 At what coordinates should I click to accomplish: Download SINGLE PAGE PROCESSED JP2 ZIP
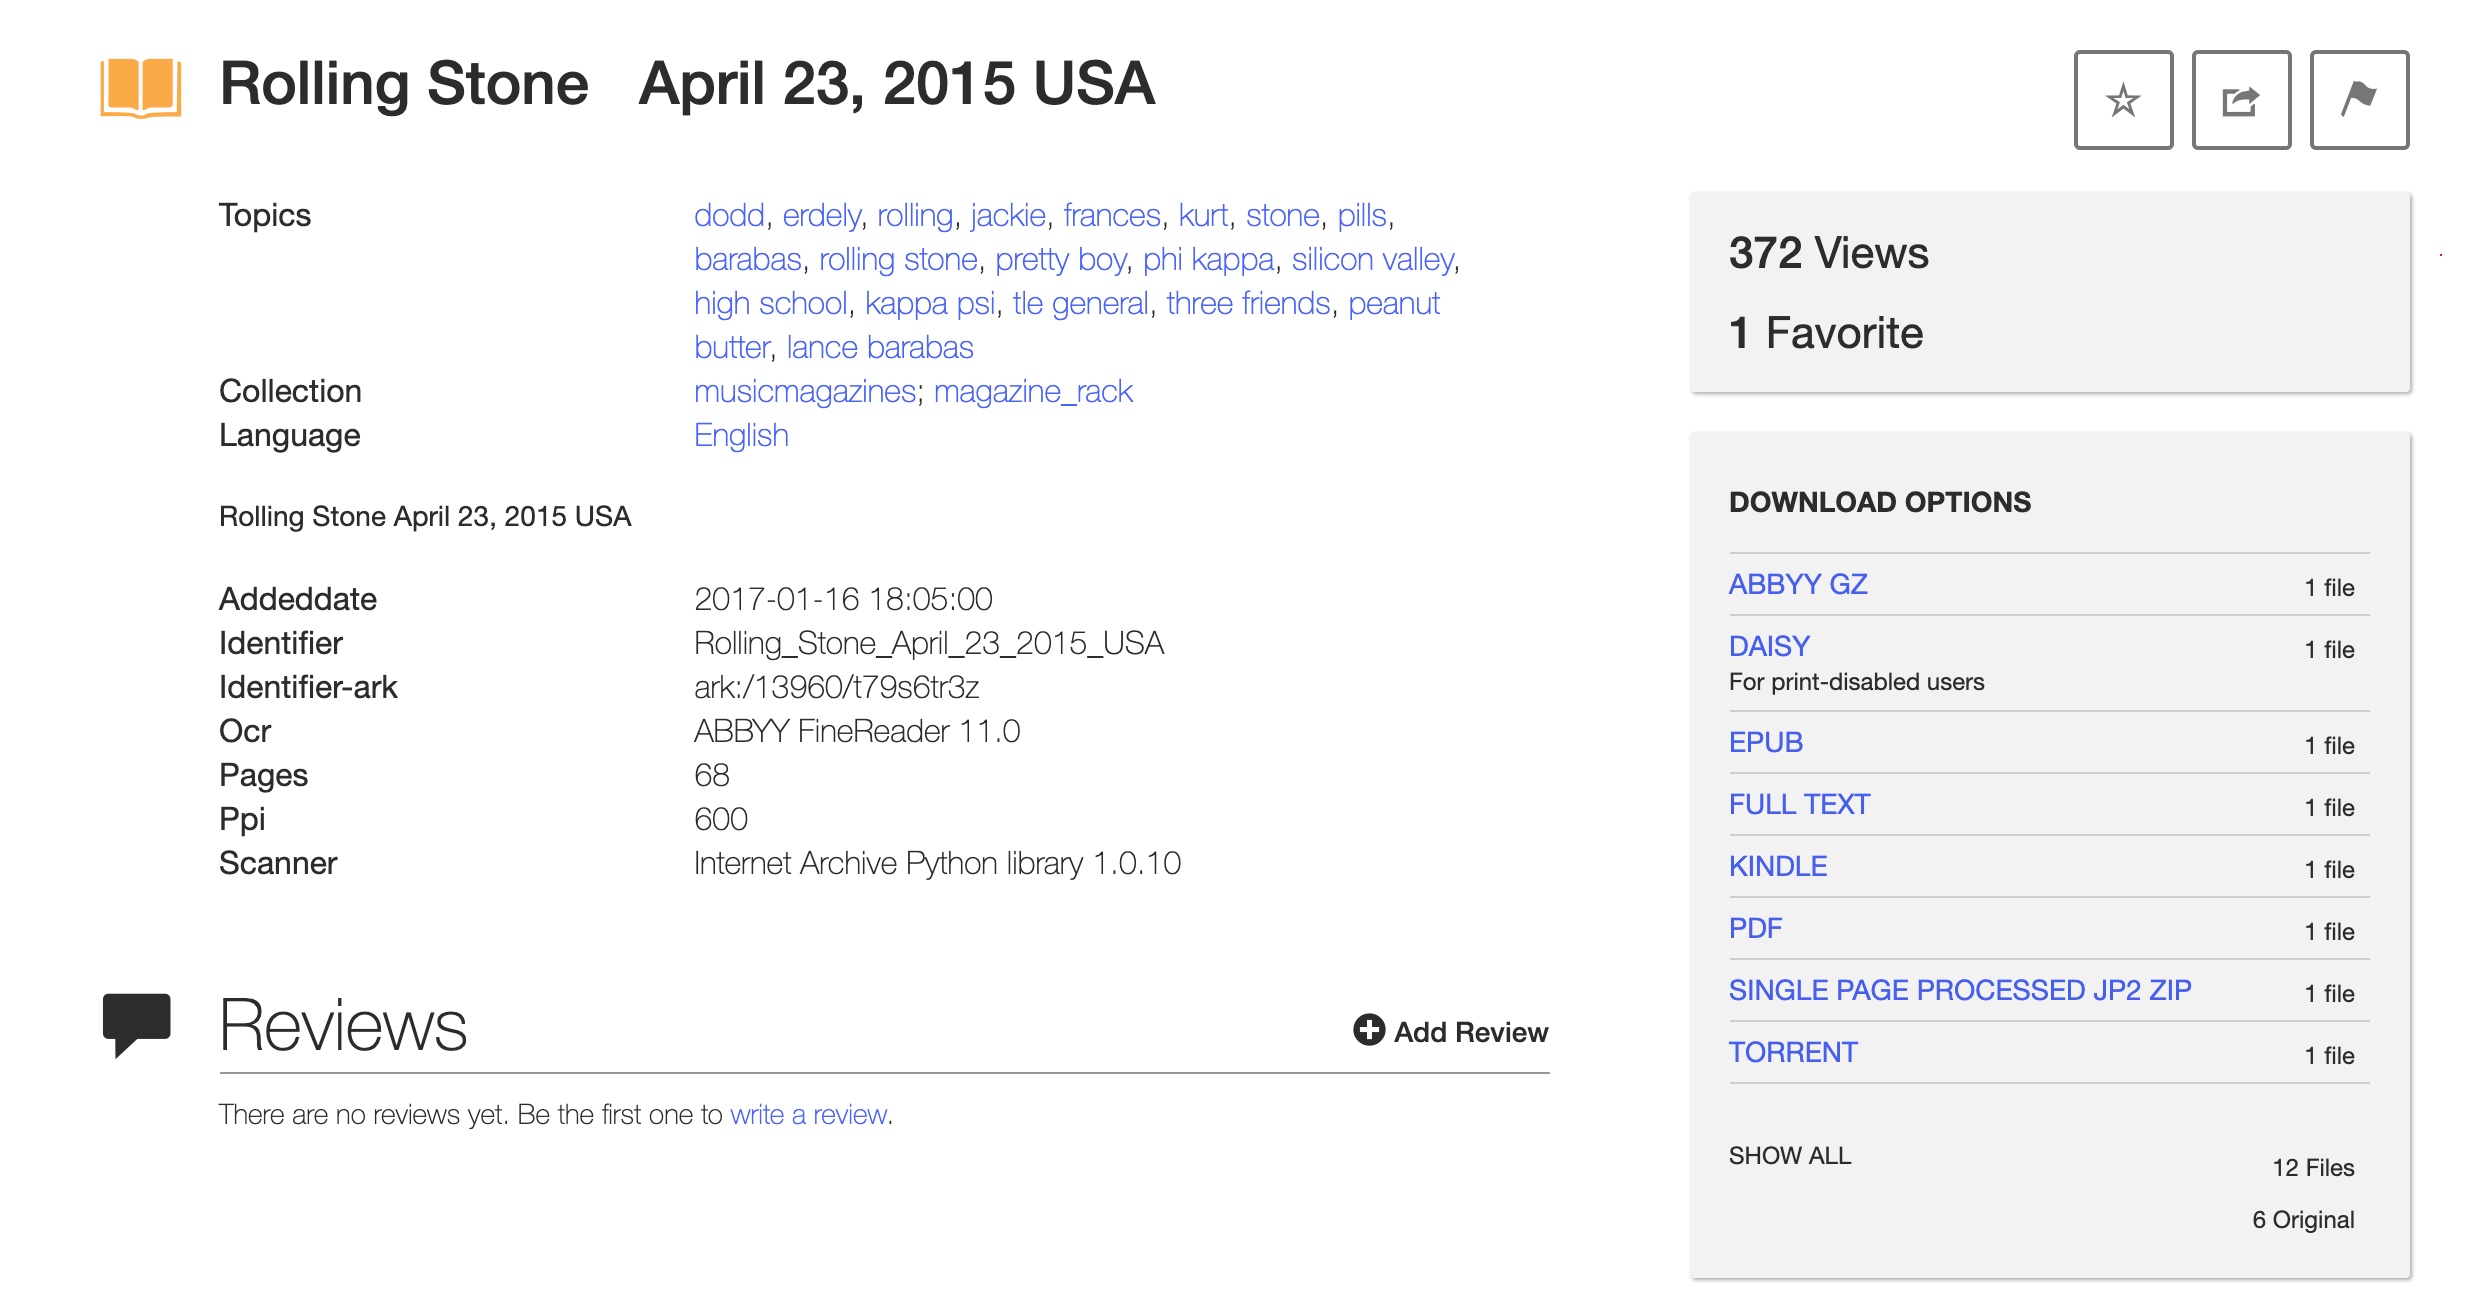coord(1959,990)
